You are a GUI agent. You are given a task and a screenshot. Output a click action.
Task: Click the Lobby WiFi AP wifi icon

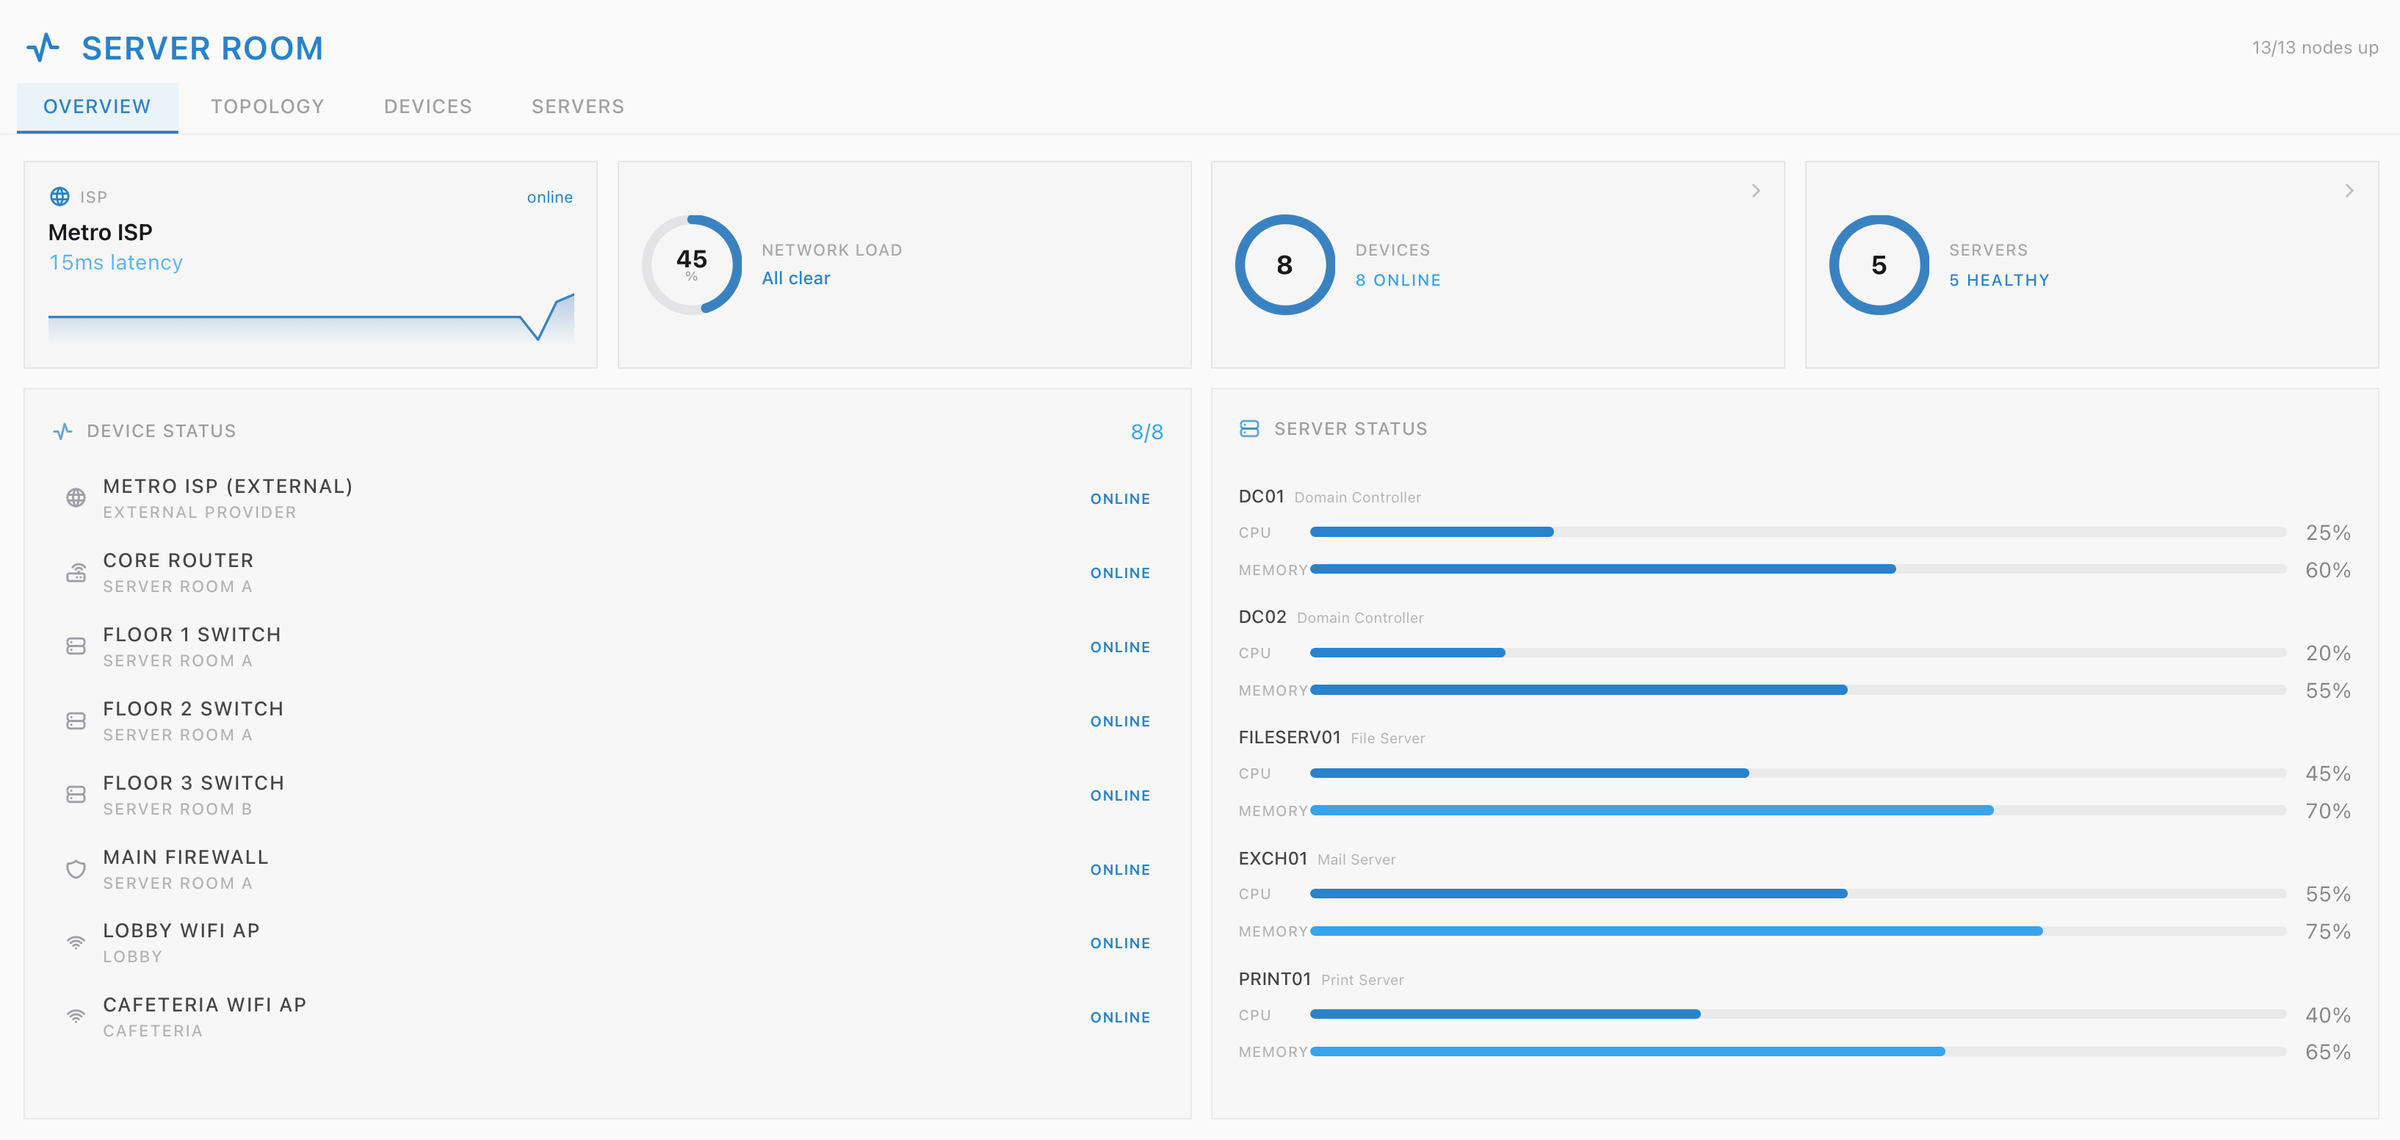click(76, 943)
